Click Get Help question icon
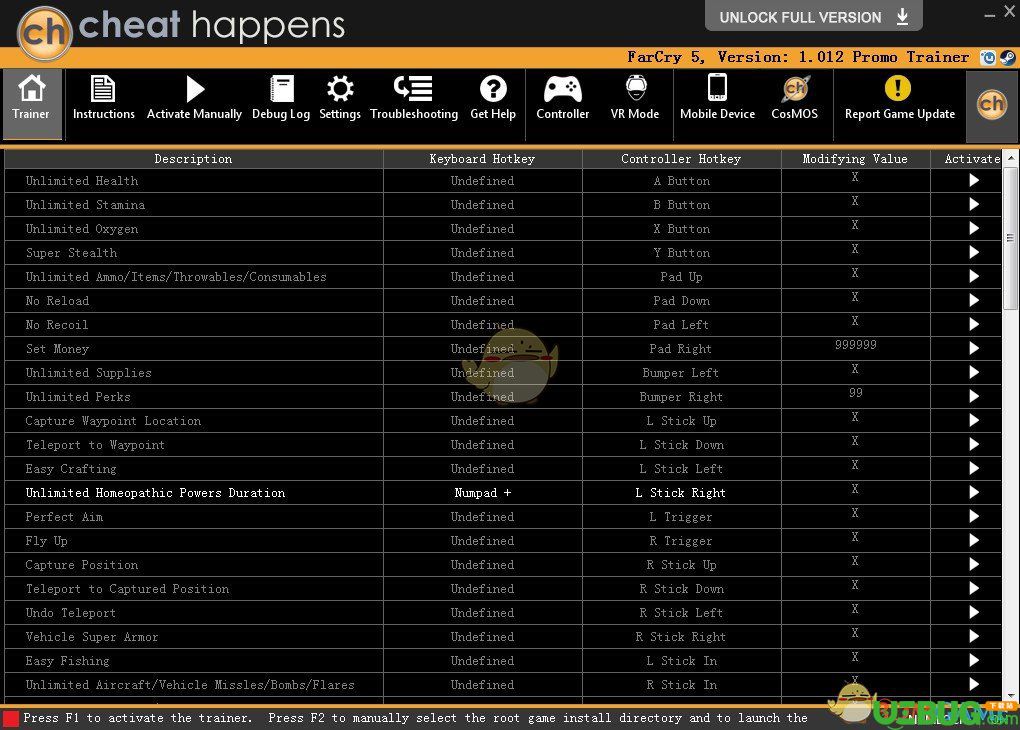 tap(493, 99)
